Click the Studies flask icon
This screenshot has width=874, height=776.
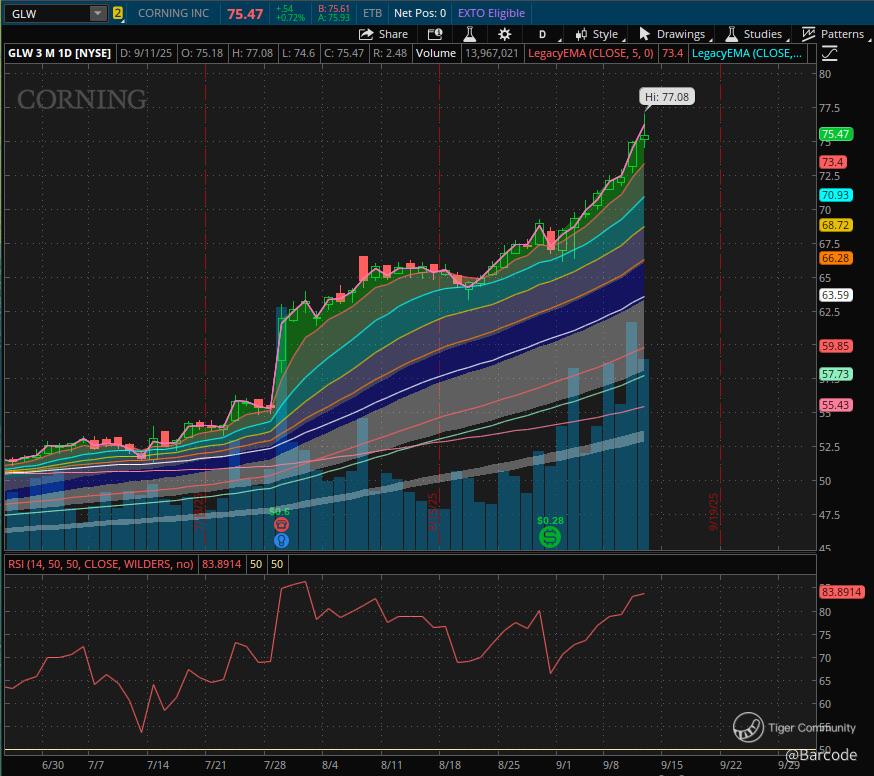click(732, 34)
